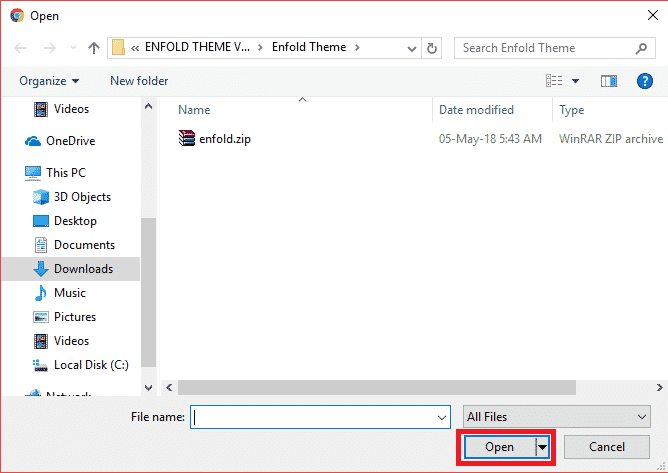Select ENFOLD THEME V... breadcrumb
The image size is (668, 473).
[197, 47]
